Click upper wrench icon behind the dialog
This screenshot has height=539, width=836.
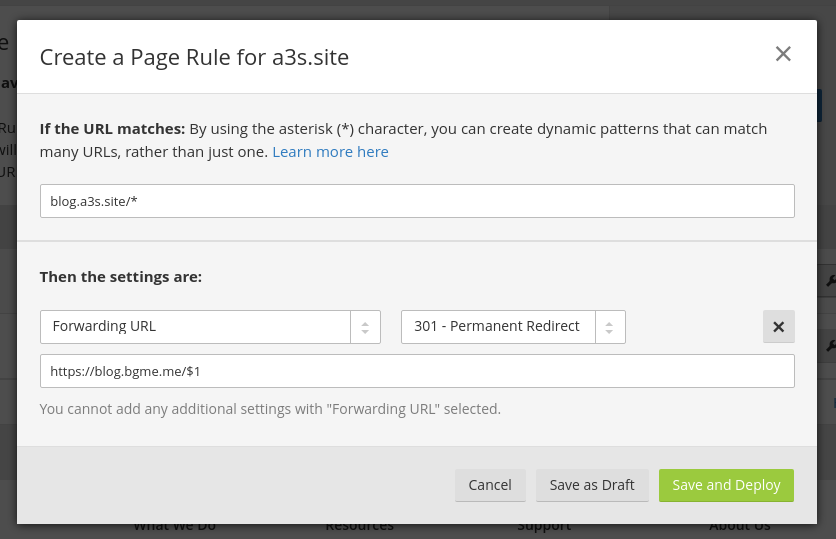[830, 282]
